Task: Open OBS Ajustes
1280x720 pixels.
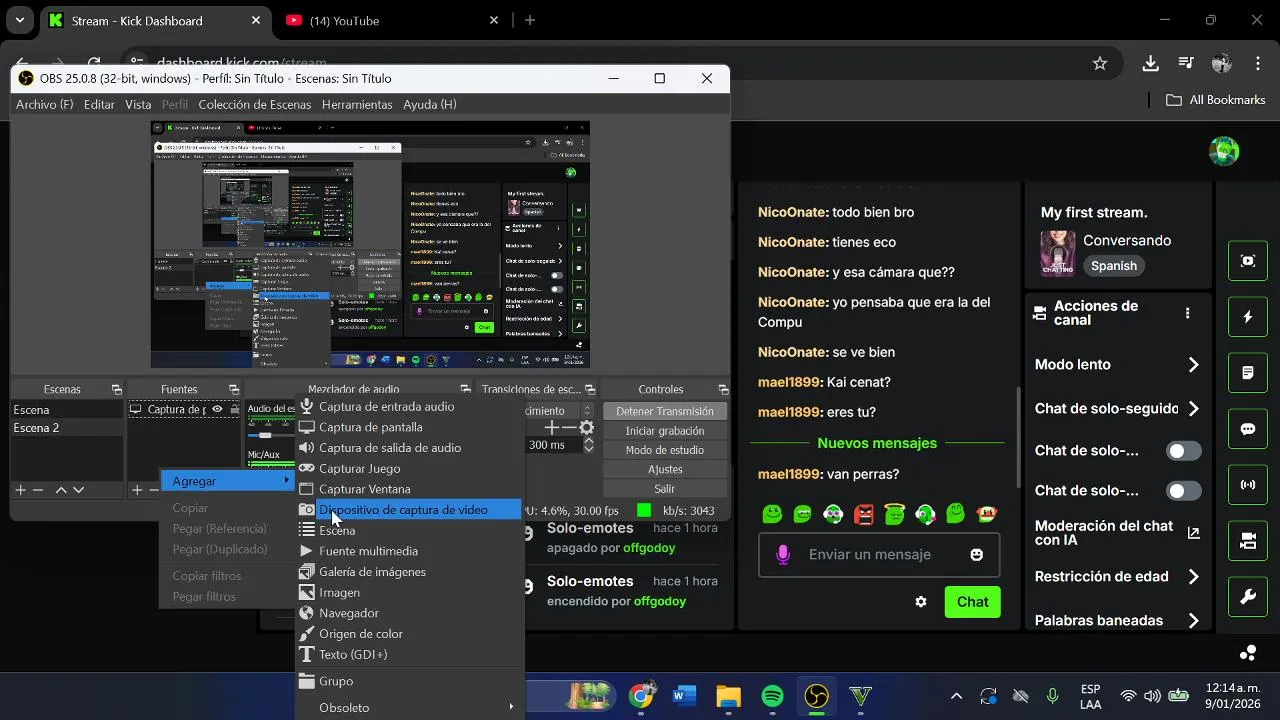Action: pos(665,469)
